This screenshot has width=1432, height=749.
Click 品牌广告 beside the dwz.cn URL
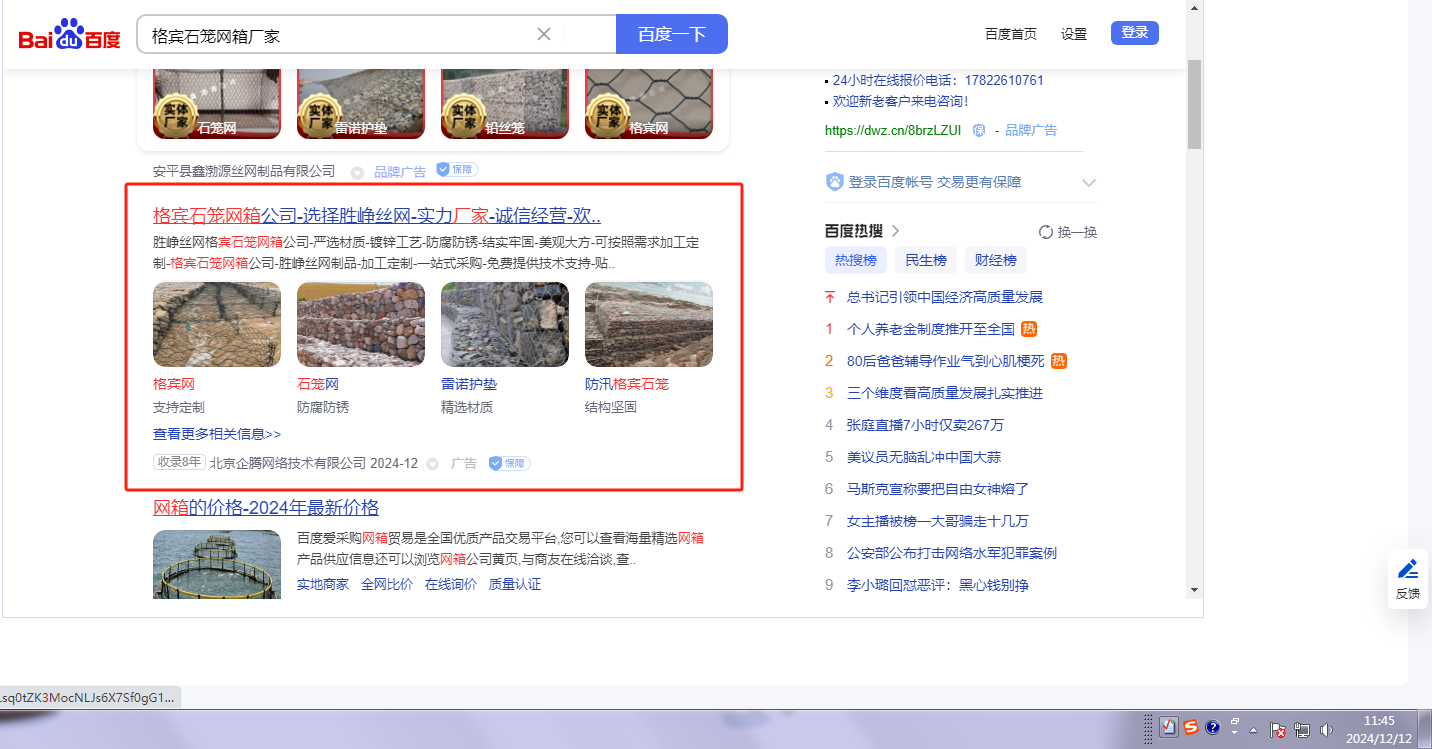pos(1031,130)
